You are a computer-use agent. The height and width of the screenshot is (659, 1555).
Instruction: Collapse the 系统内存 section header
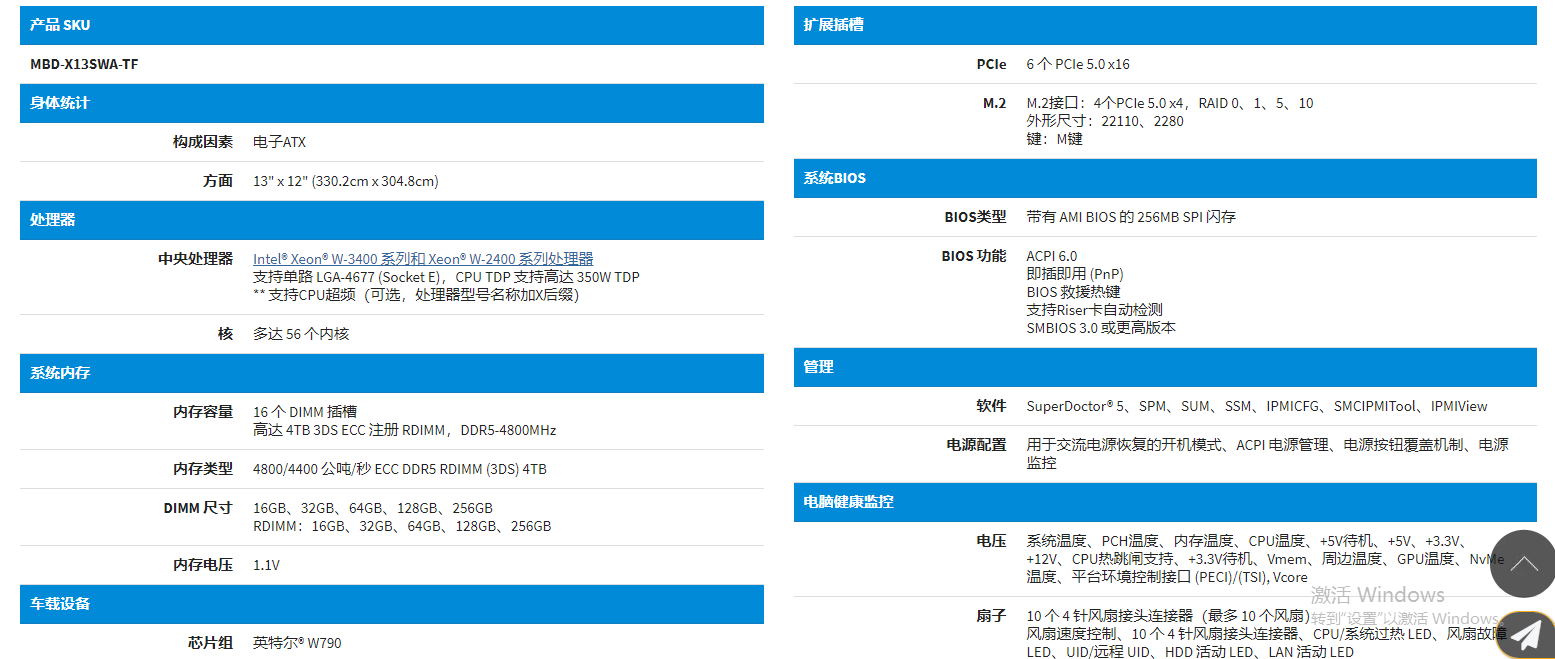pyautogui.click(x=390, y=372)
